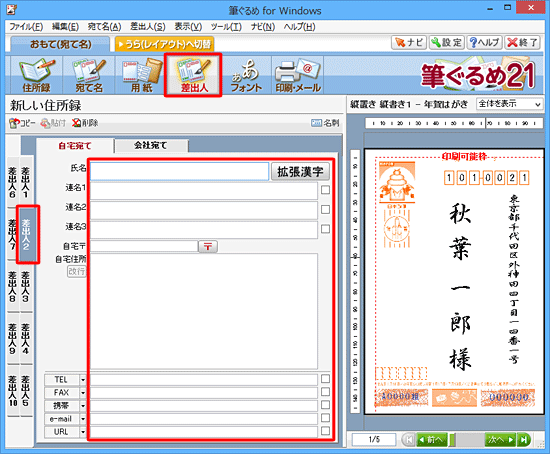Viewport: 550px width, 454px height.
Task: Click the TEL number input field
Action: click(x=204, y=380)
